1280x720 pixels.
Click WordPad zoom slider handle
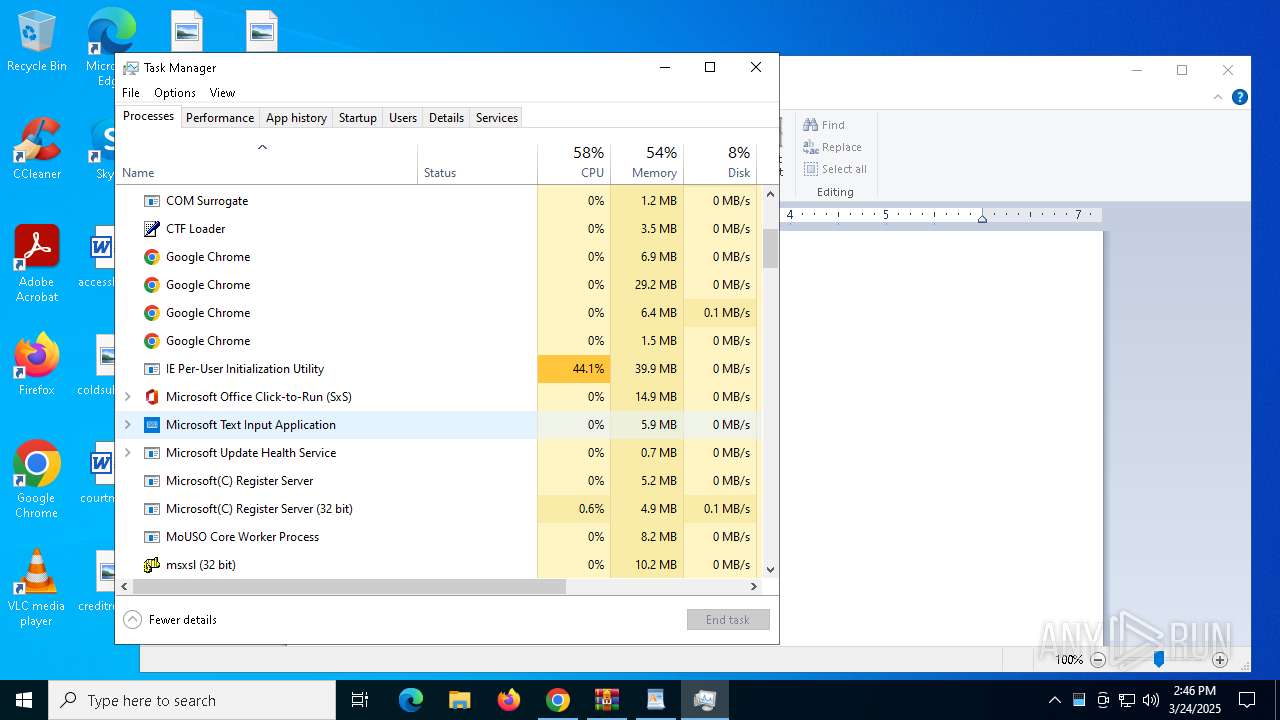coord(1159,660)
